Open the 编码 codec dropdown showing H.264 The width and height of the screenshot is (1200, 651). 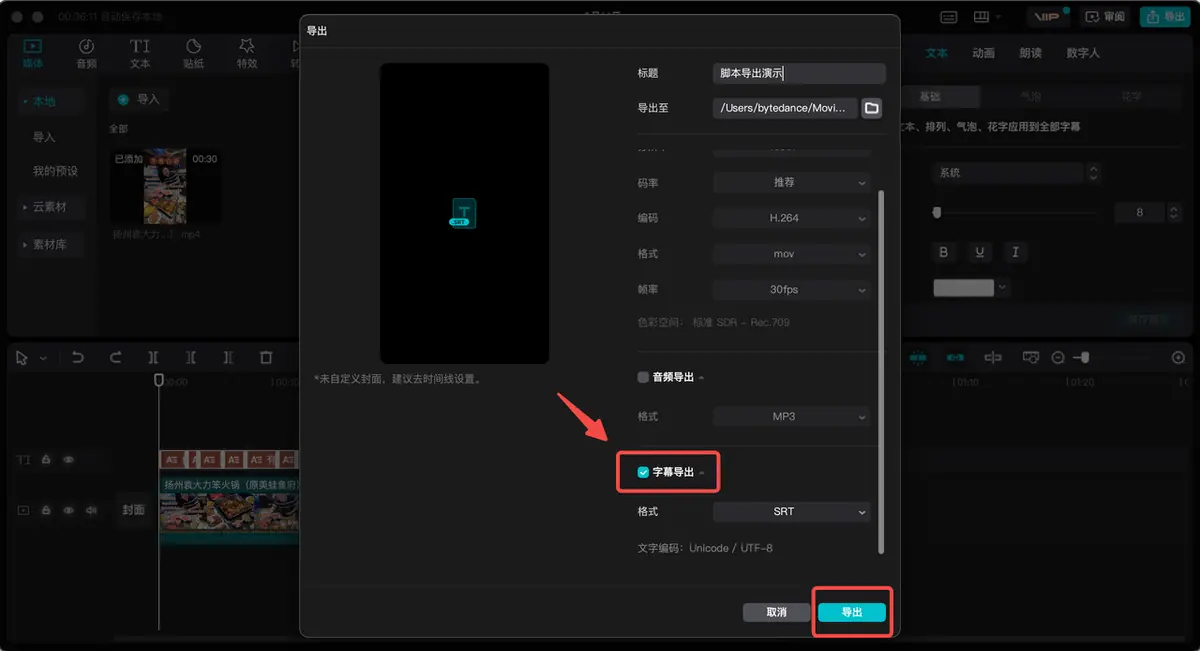pos(791,218)
